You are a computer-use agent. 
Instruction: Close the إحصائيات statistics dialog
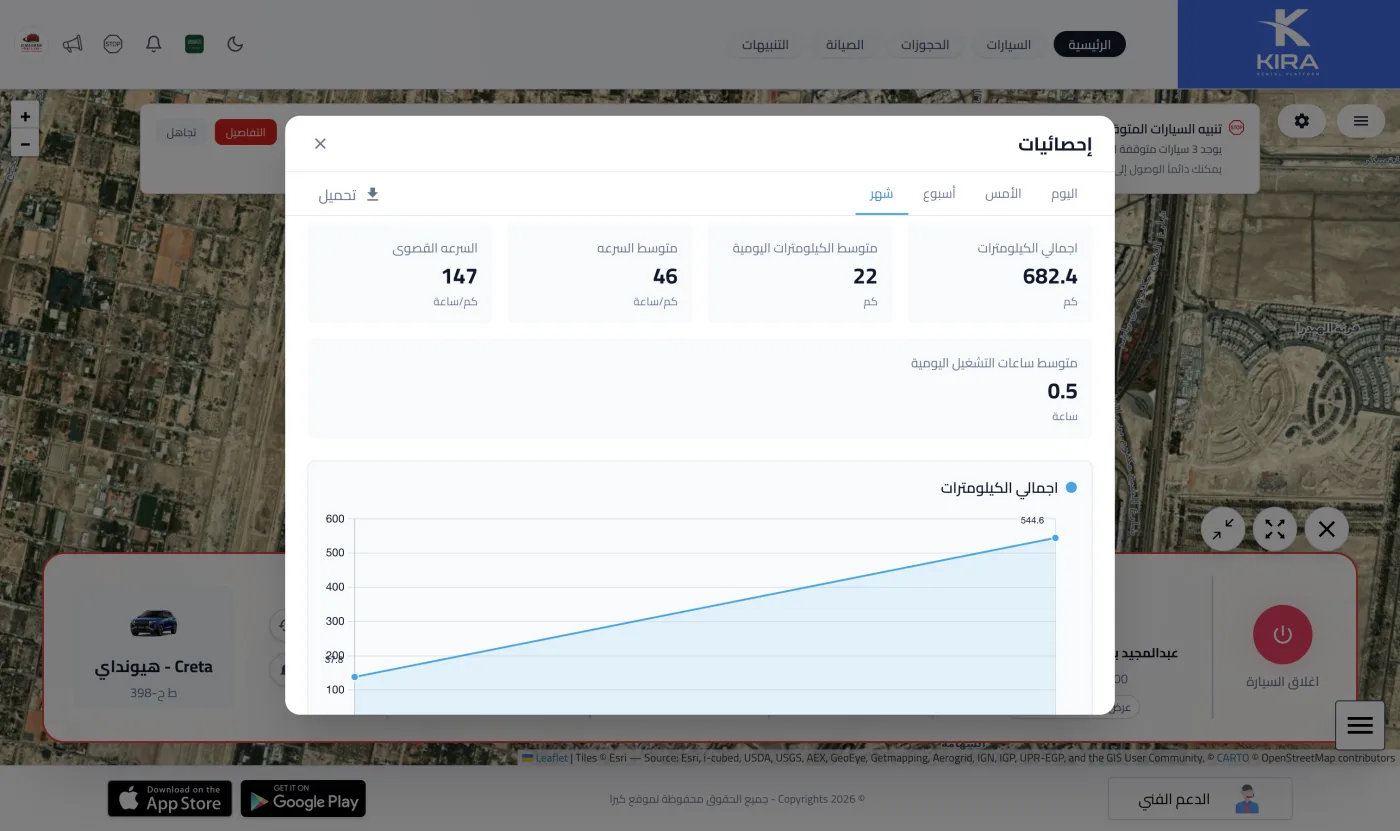click(x=320, y=144)
